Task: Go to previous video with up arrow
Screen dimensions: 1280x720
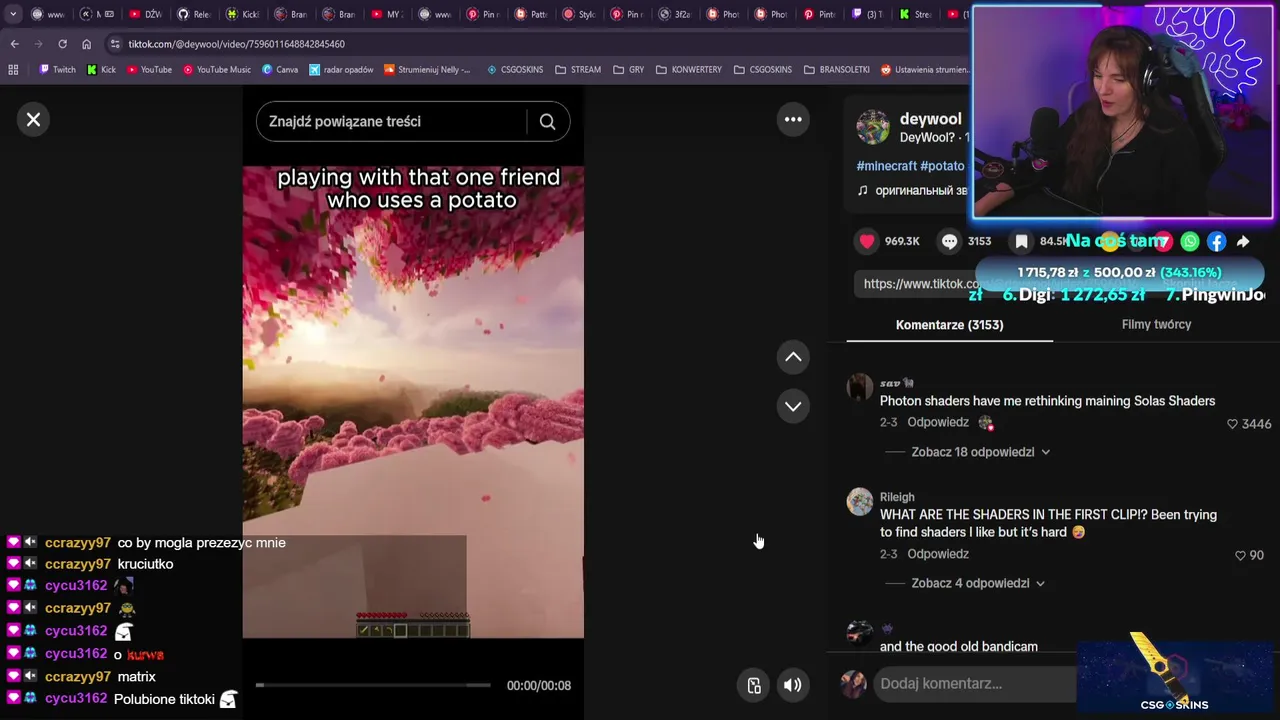Action: [793, 357]
